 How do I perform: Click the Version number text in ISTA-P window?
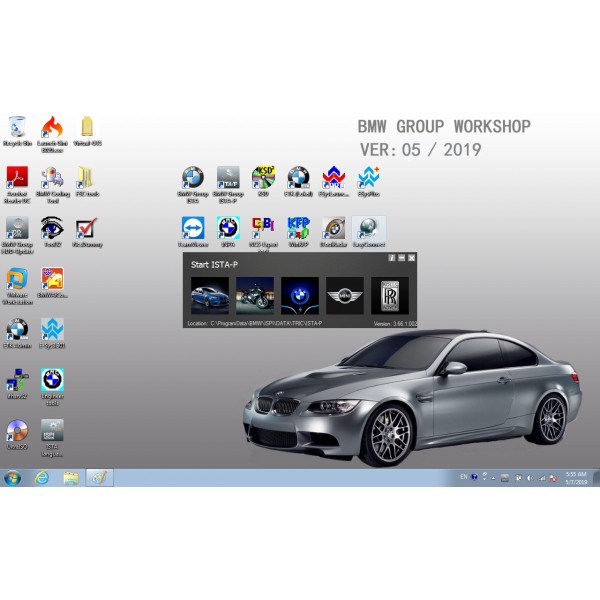tap(395, 324)
